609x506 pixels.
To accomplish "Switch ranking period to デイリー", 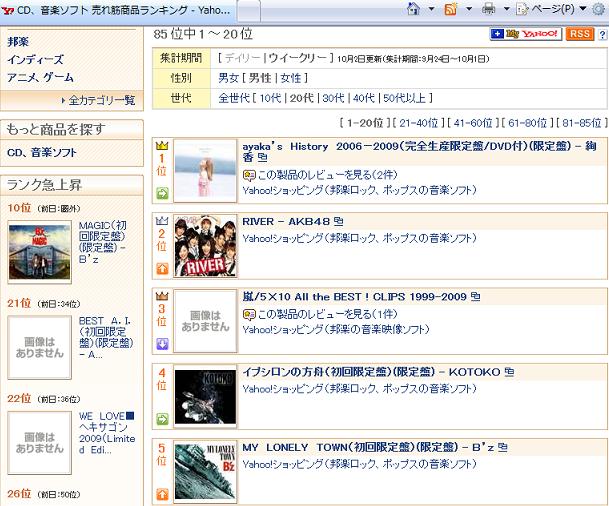I will click(x=243, y=58).
